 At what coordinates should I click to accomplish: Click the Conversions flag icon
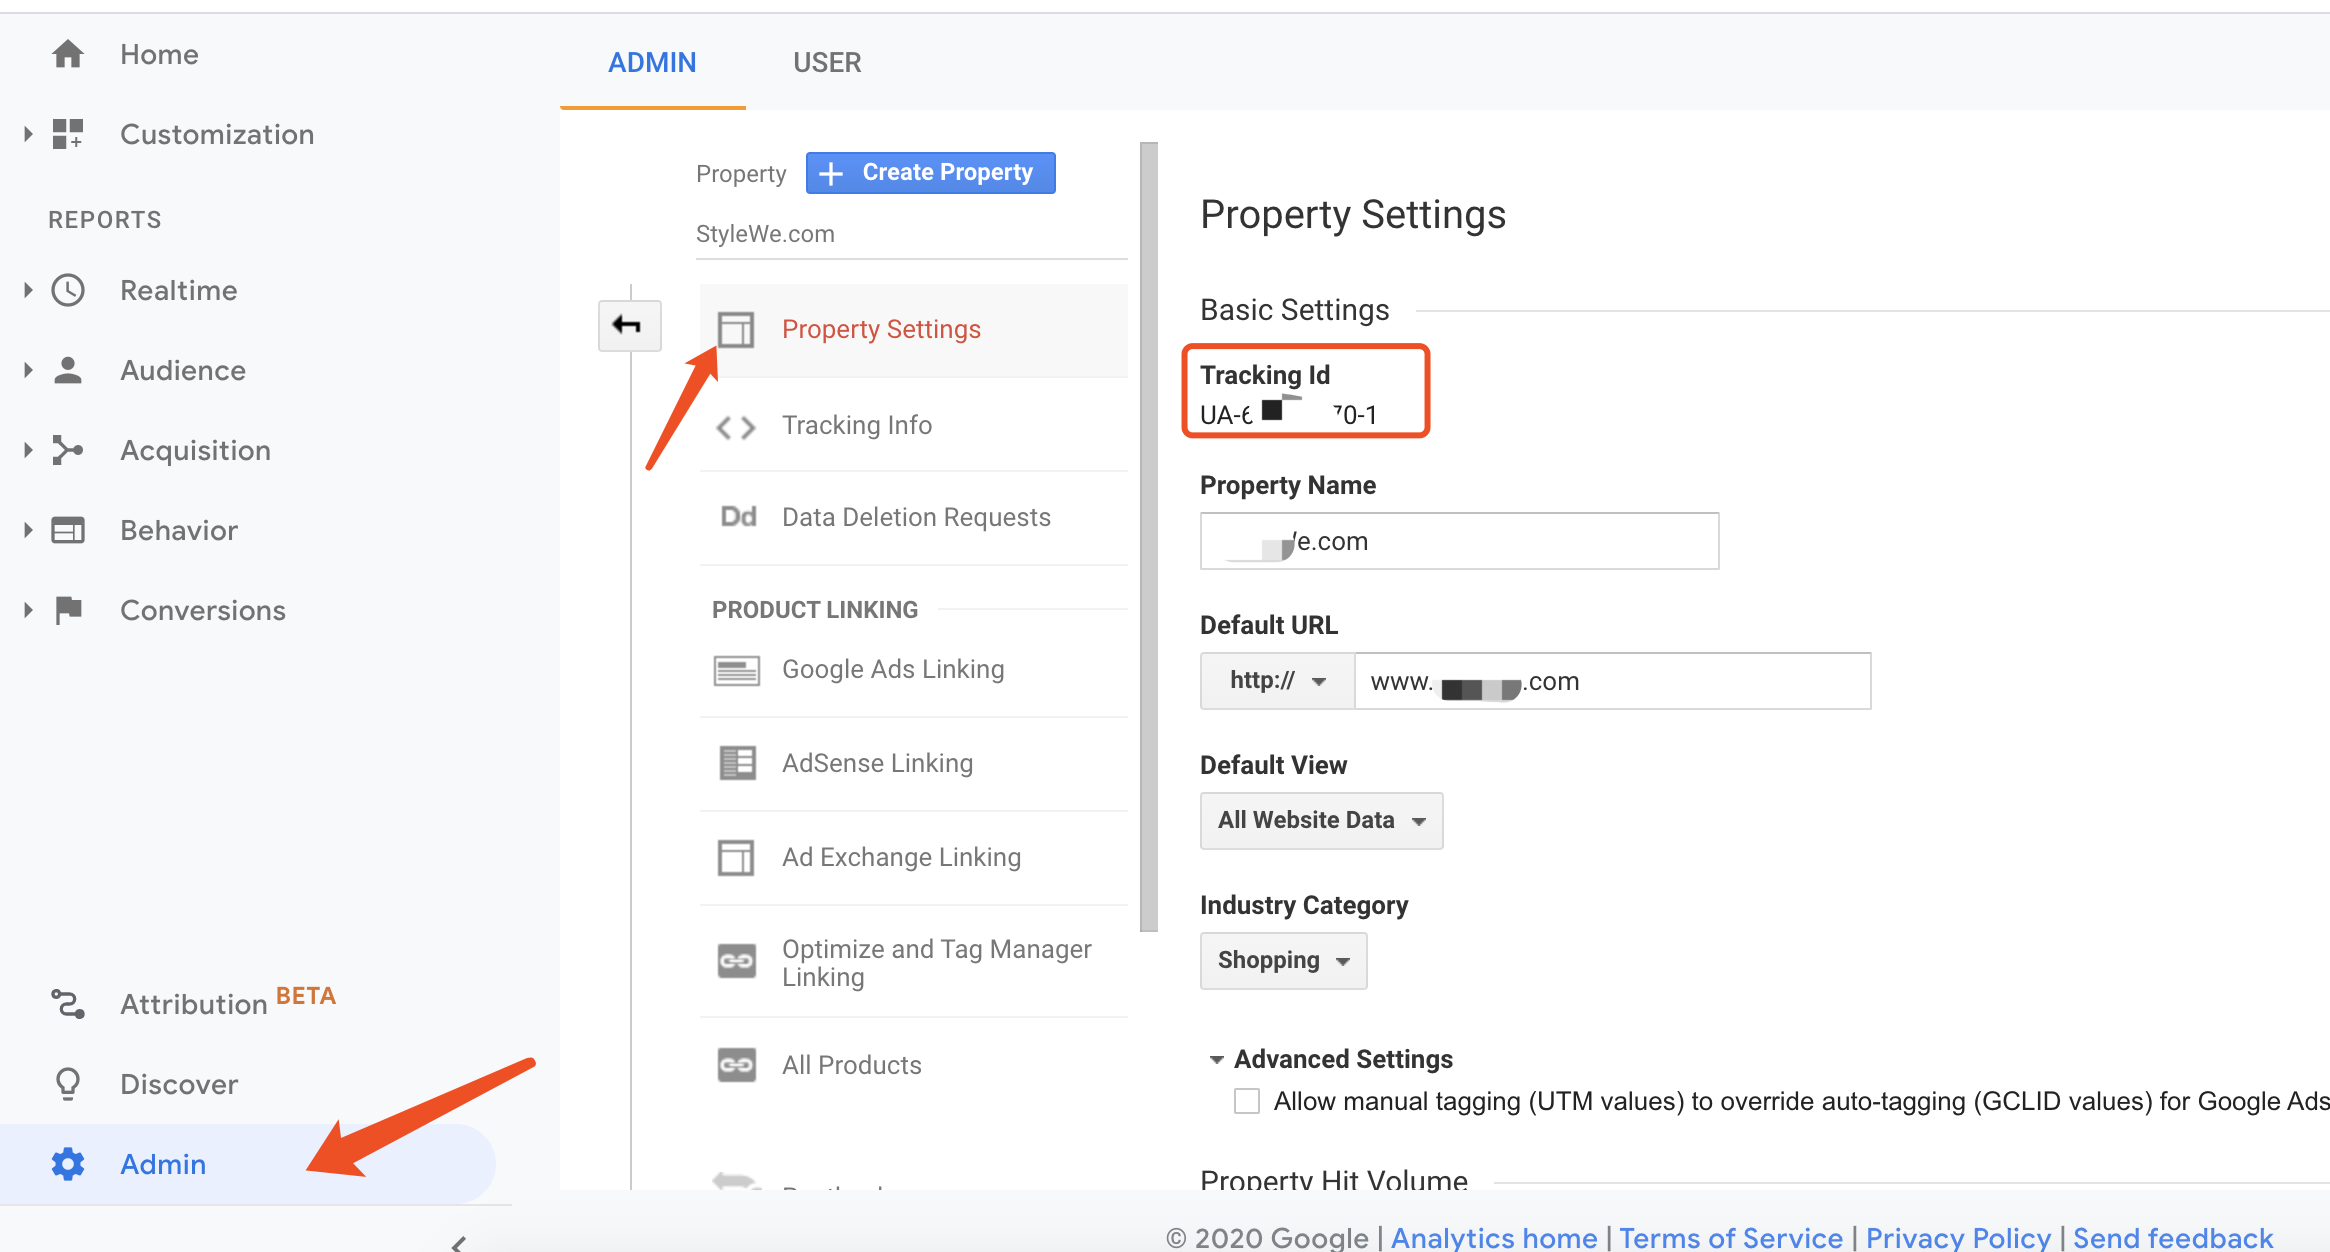(x=68, y=610)
